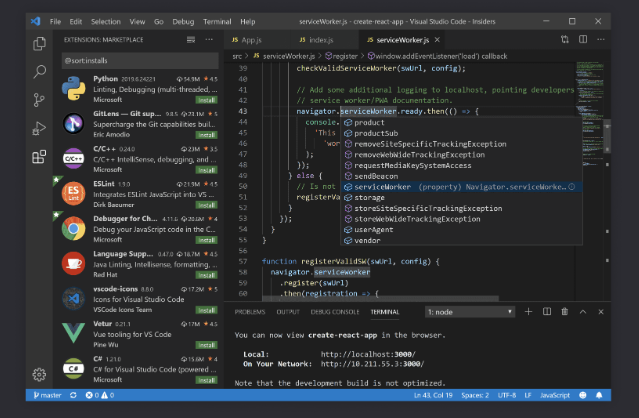
Task: Click the Python extension icon
Action: (x=73, y=88)
